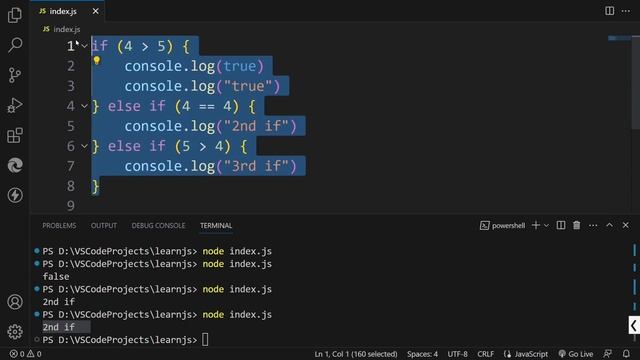Open the Accounts menu icon
Screen dimensions: 640x360
(x=15, y=302)
